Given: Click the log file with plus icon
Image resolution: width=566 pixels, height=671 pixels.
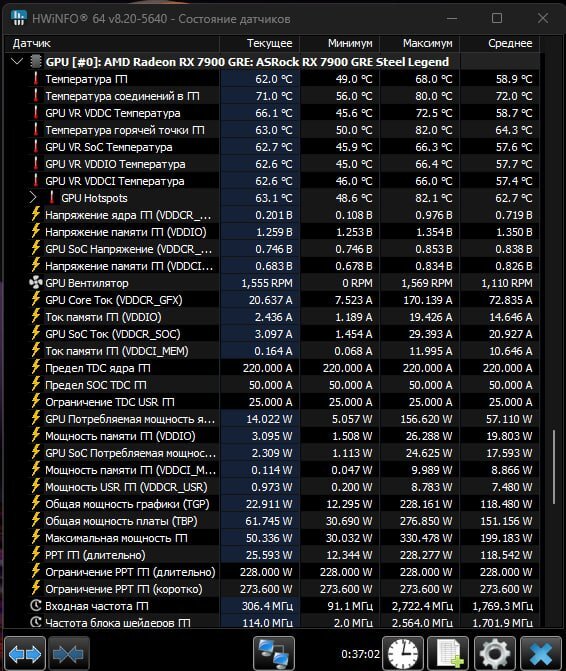Looking at the screenshot, I should [448, 654].
